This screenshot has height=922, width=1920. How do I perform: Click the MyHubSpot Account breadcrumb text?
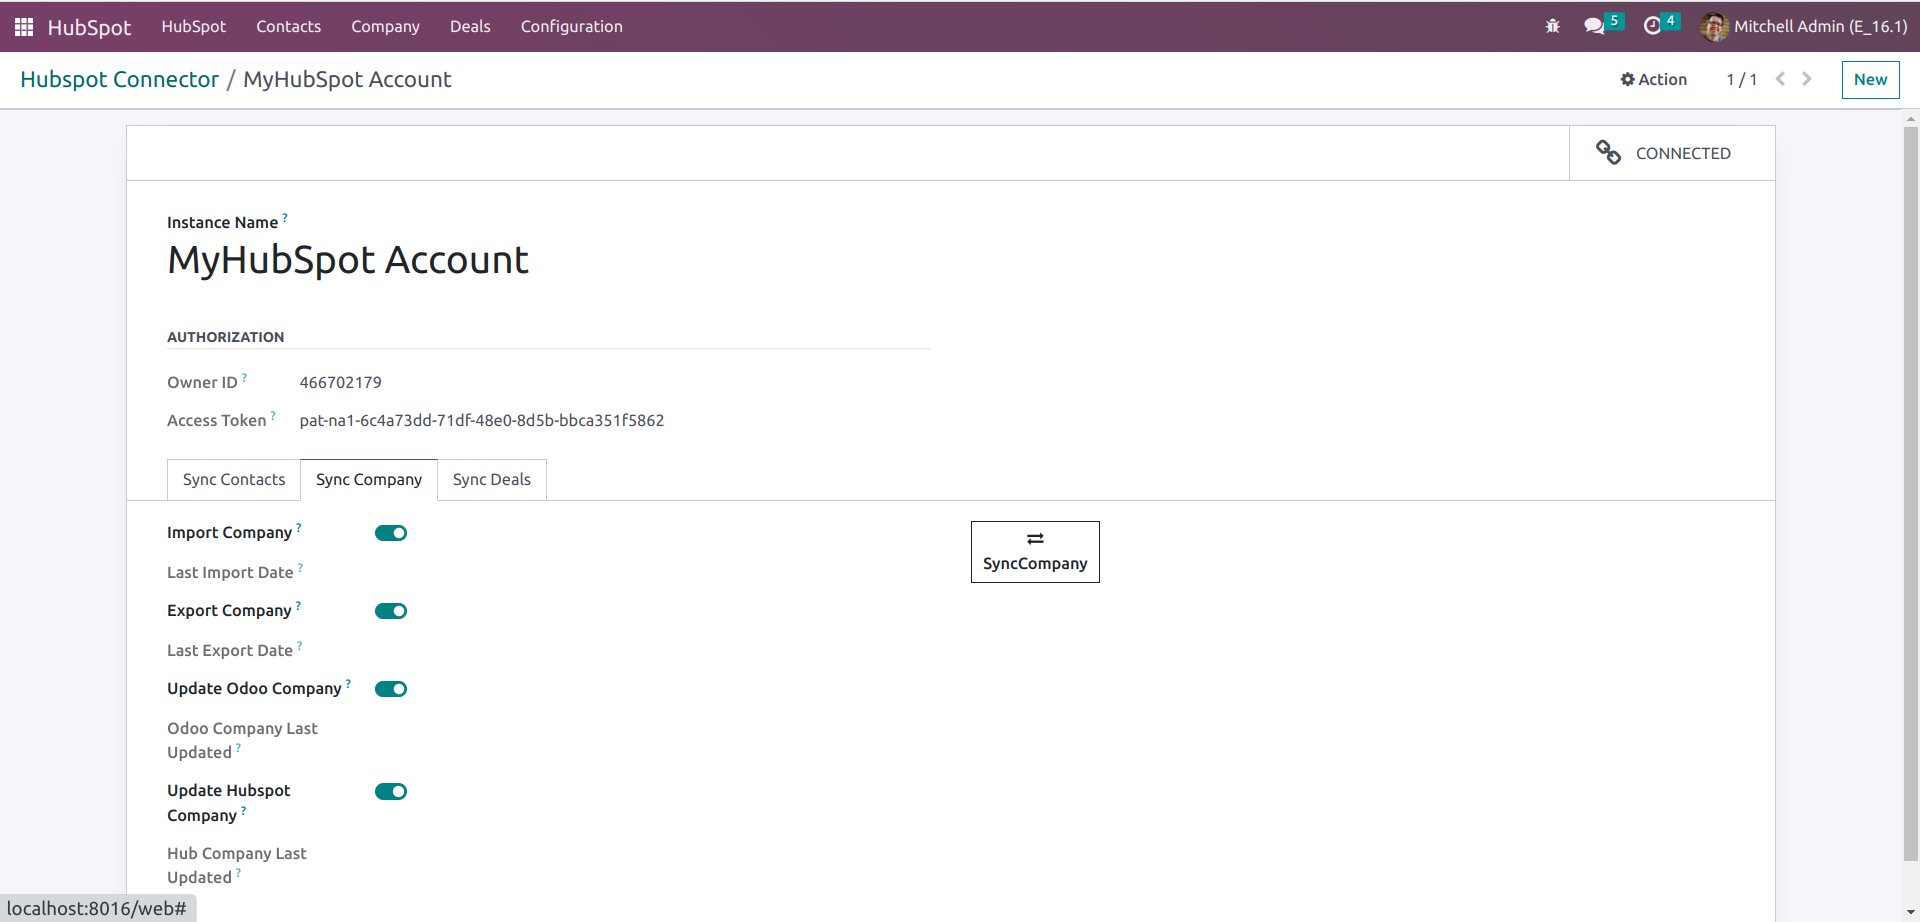tap(347, 80)
